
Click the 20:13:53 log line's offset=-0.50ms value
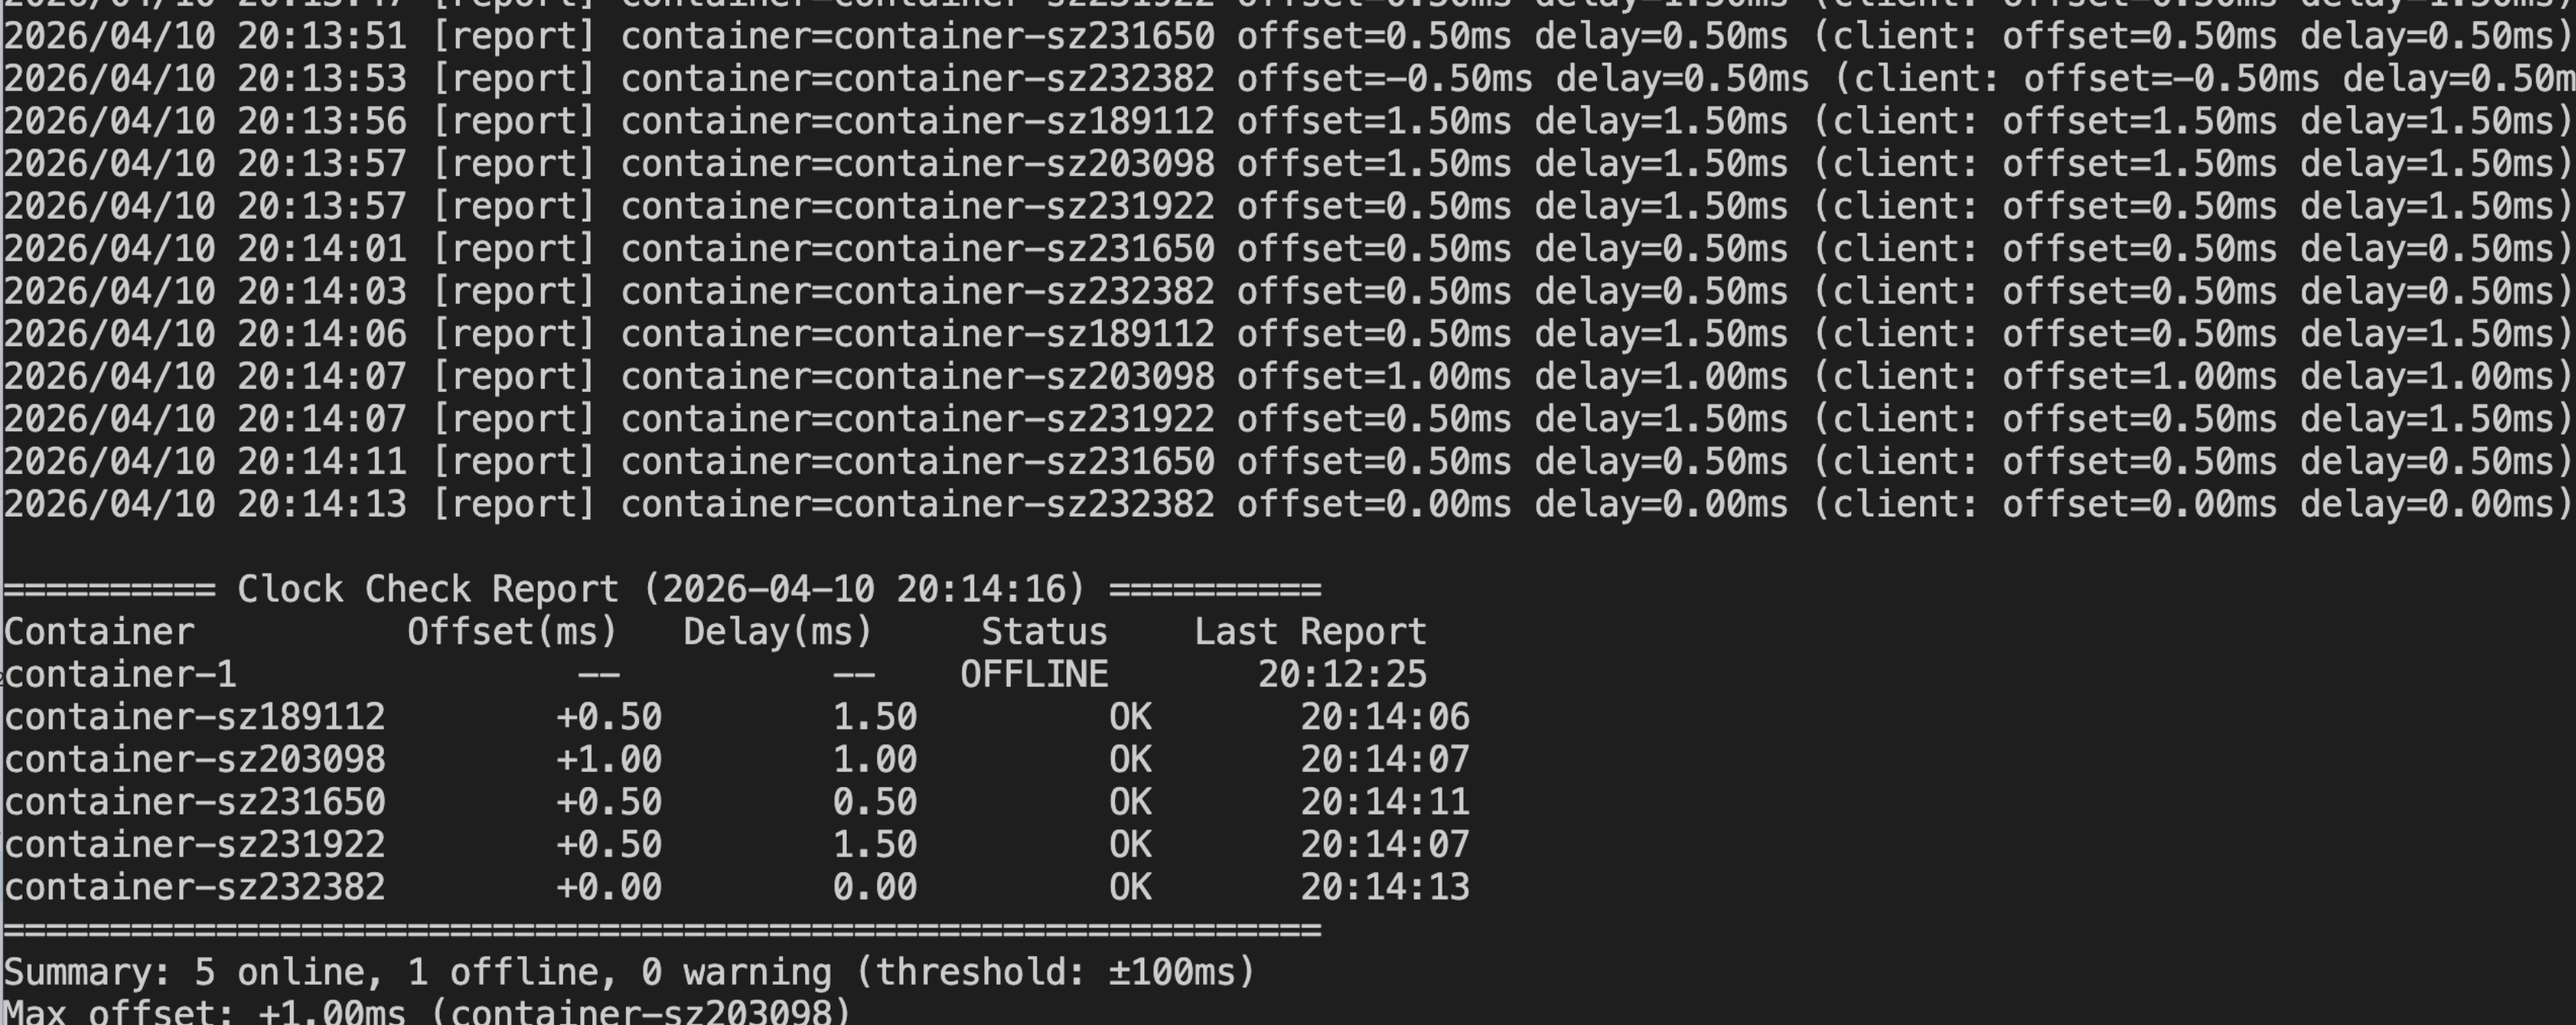1384,79
